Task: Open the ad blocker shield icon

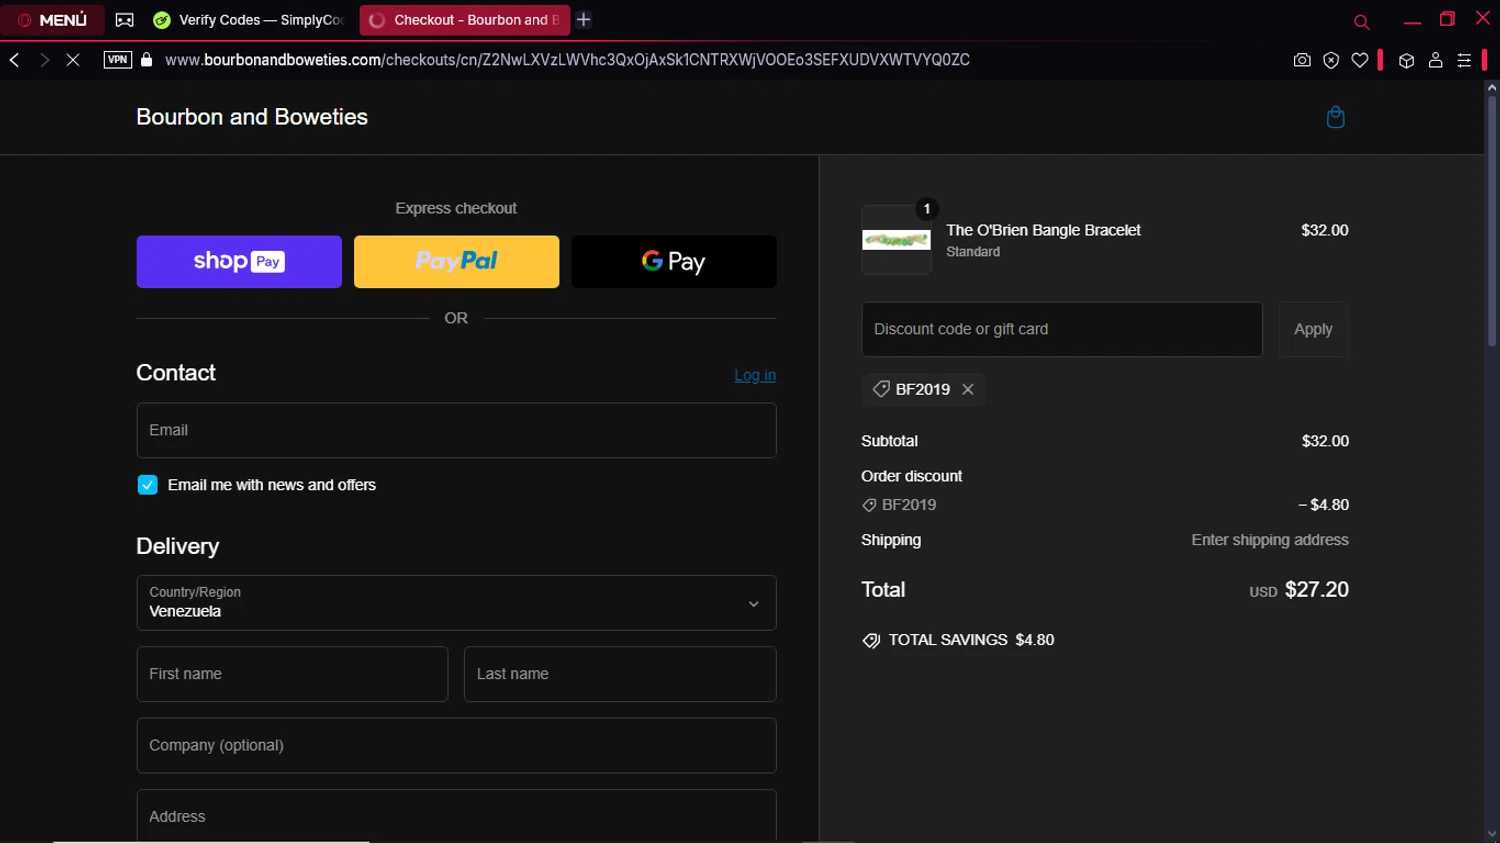Action: 1331,60
